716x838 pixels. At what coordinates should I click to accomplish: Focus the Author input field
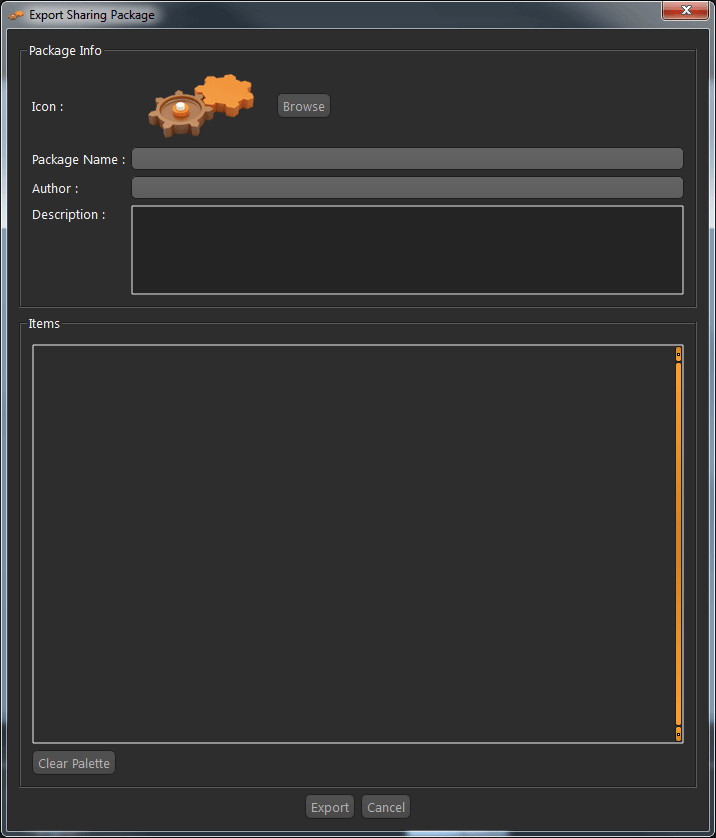coord(407,188)
